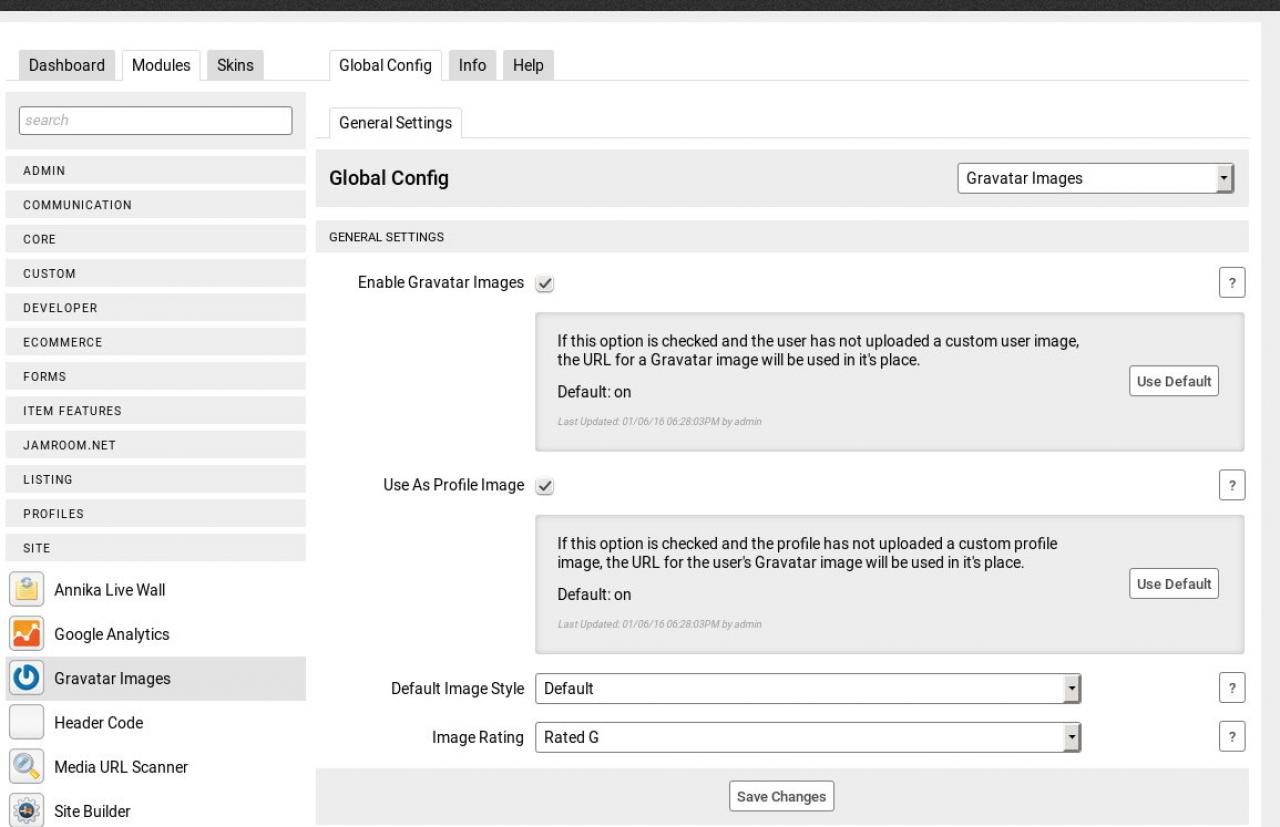Click the Google Analytics chart icon
This screenshot has width=1280, height=827.
pyautogui.click(x=24, y=634)
